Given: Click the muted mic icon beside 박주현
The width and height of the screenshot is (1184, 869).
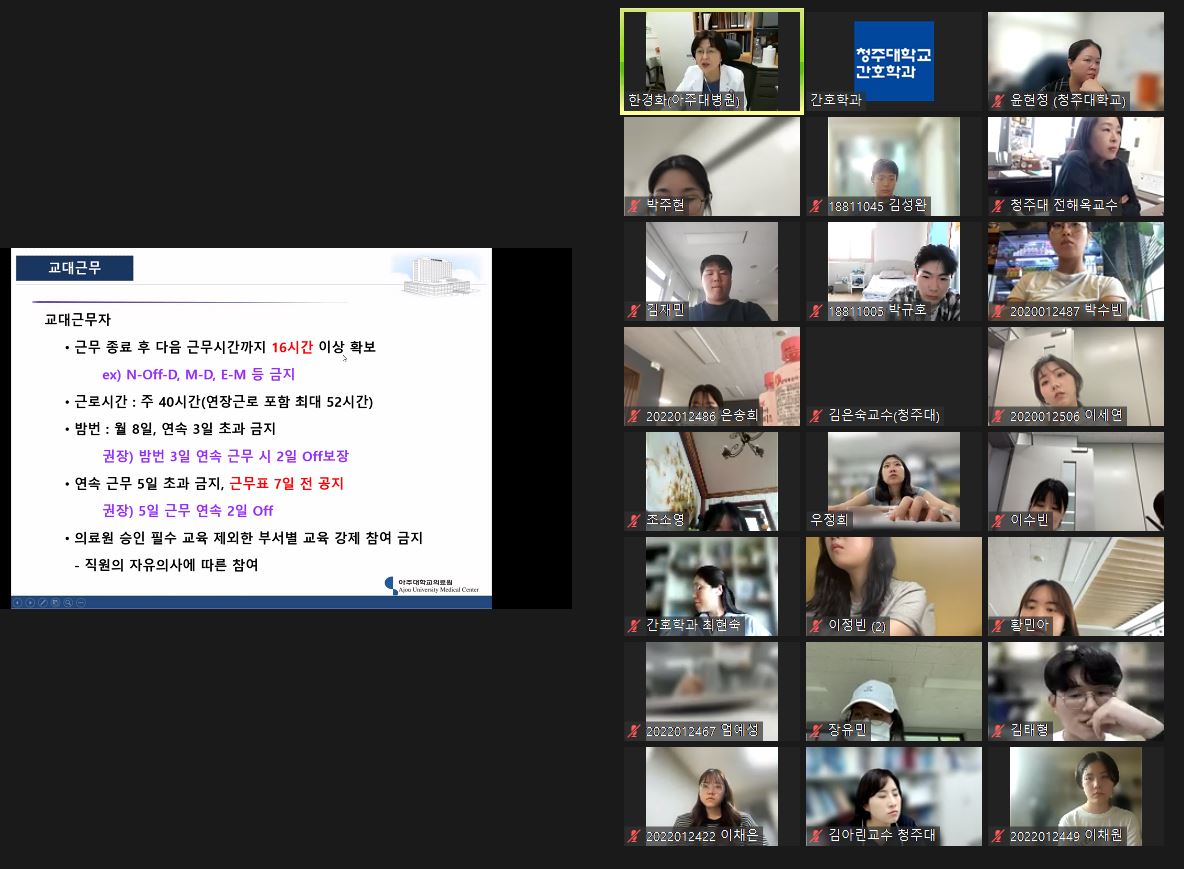Looking at the screenshot, I should point(633,206).
